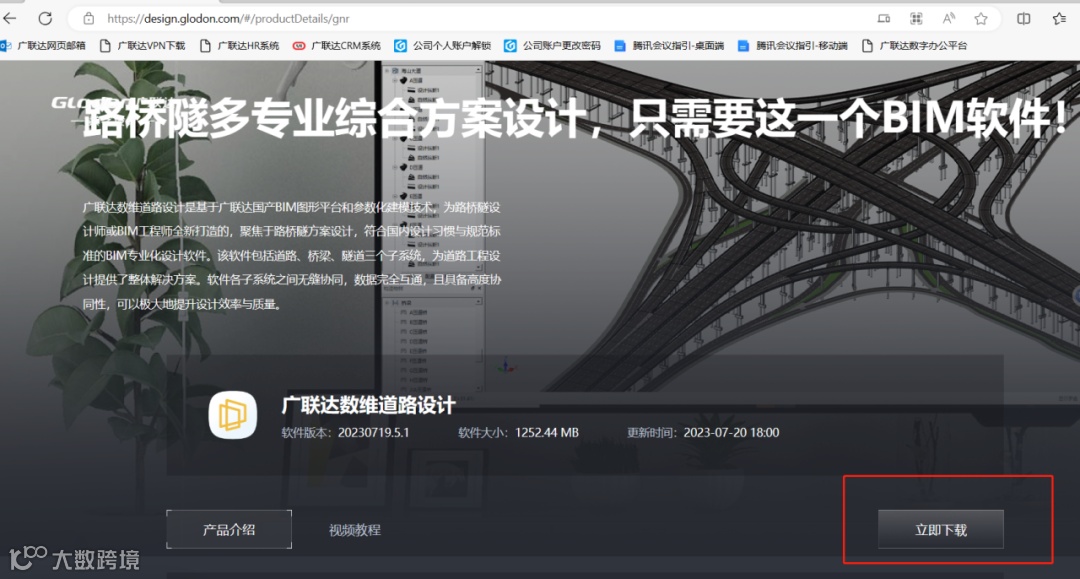The image size is (1080, 579).
Task: Click the QR code grid icon
Action: pos(916,19)
